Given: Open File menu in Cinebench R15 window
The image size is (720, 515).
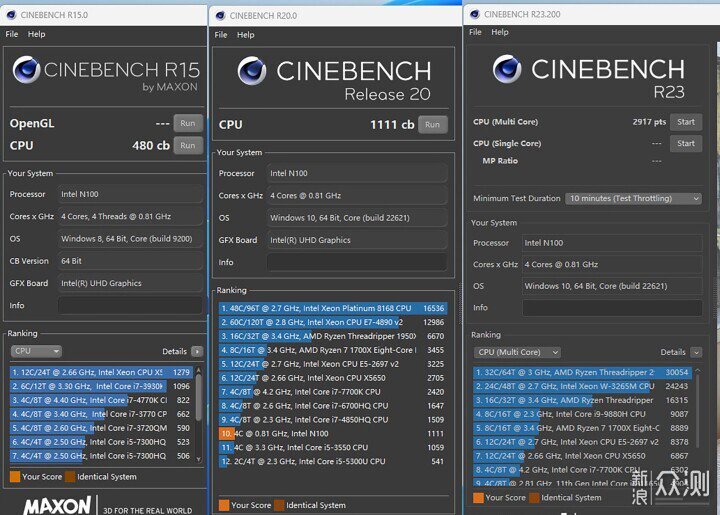Looking at the screenshot, I should tap(12, 34).
